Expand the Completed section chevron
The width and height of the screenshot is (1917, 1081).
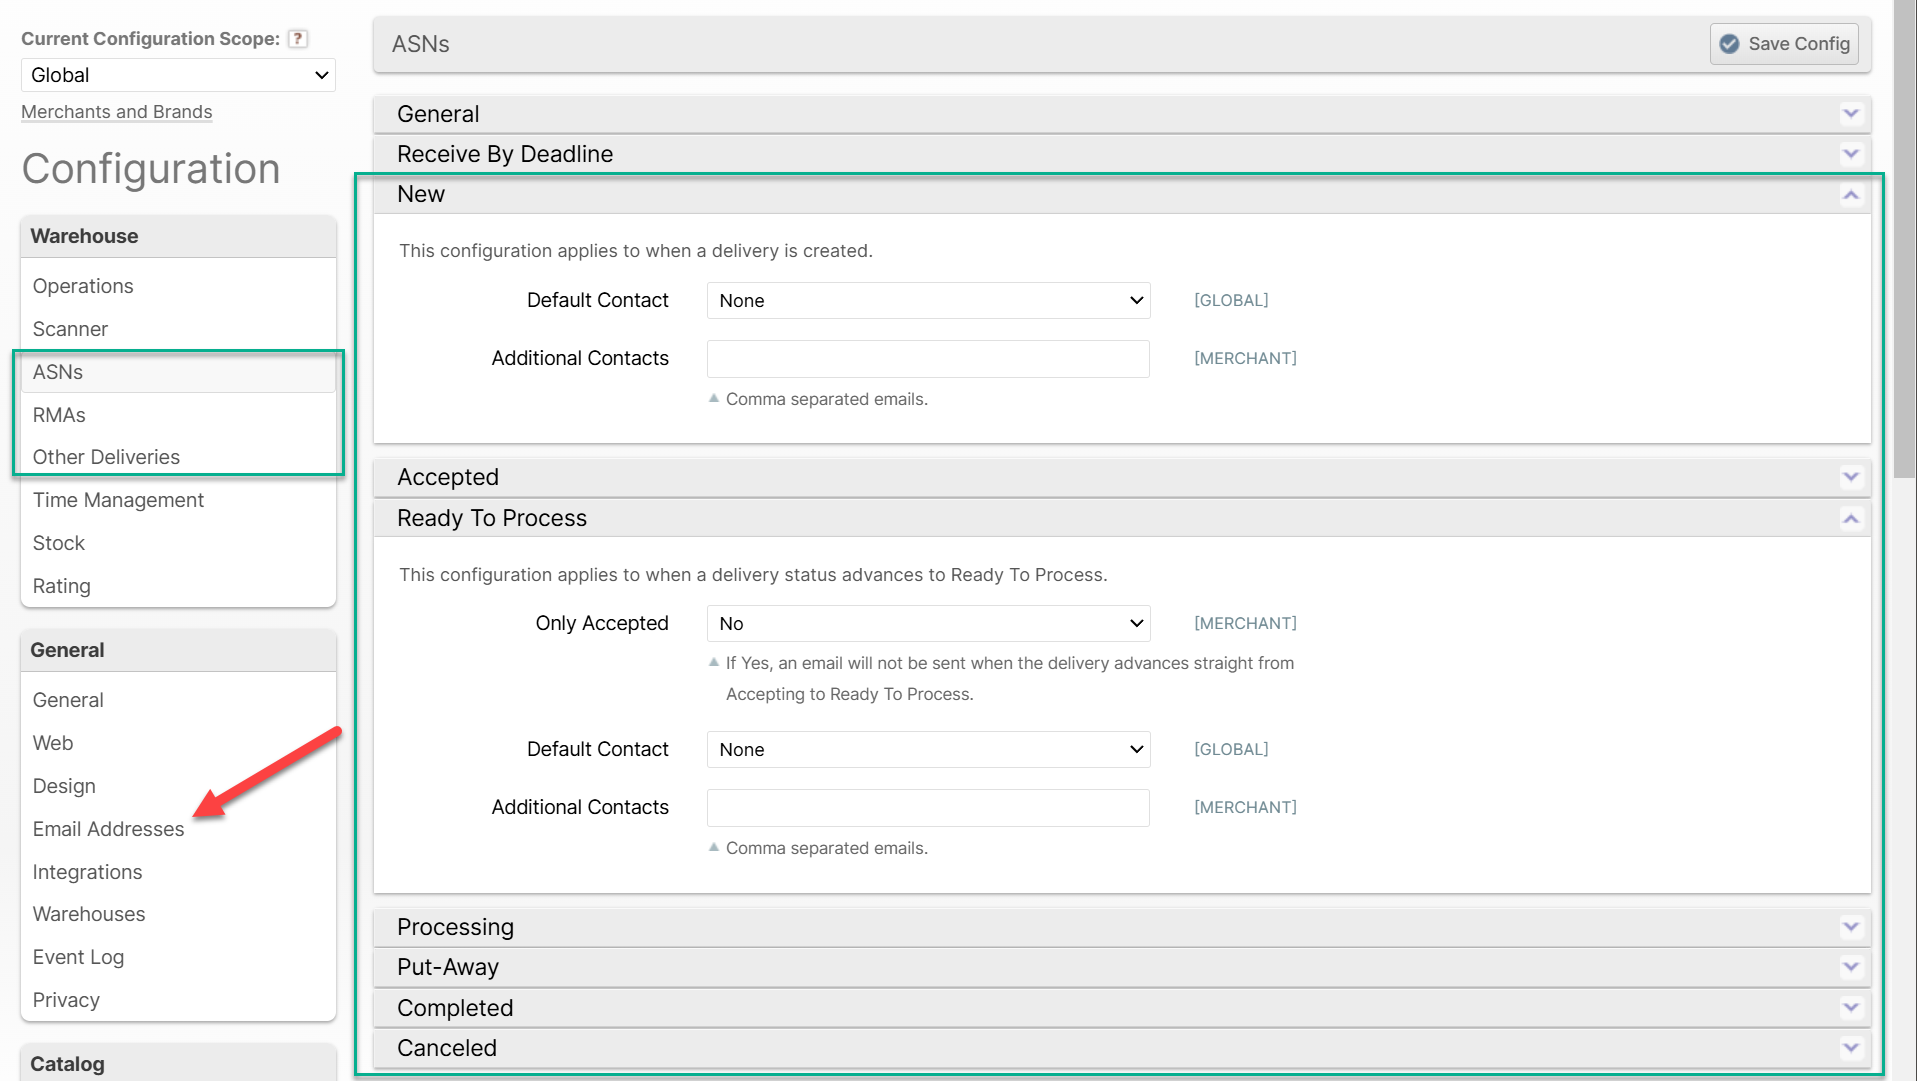[1850, 1008]
